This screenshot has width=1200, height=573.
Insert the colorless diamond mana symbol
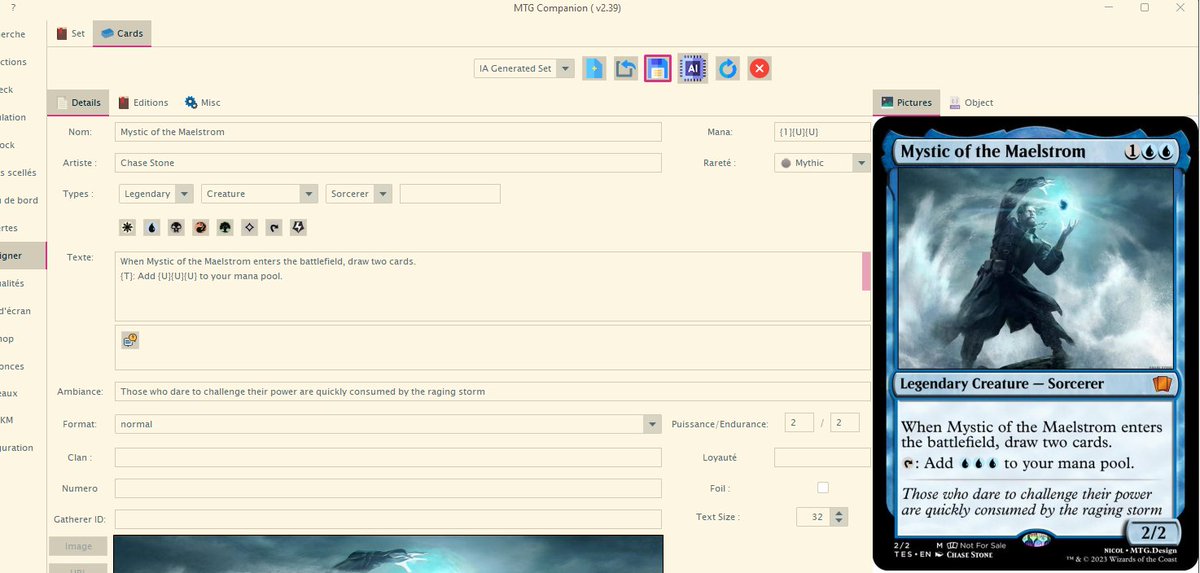[x=249, y=228]
